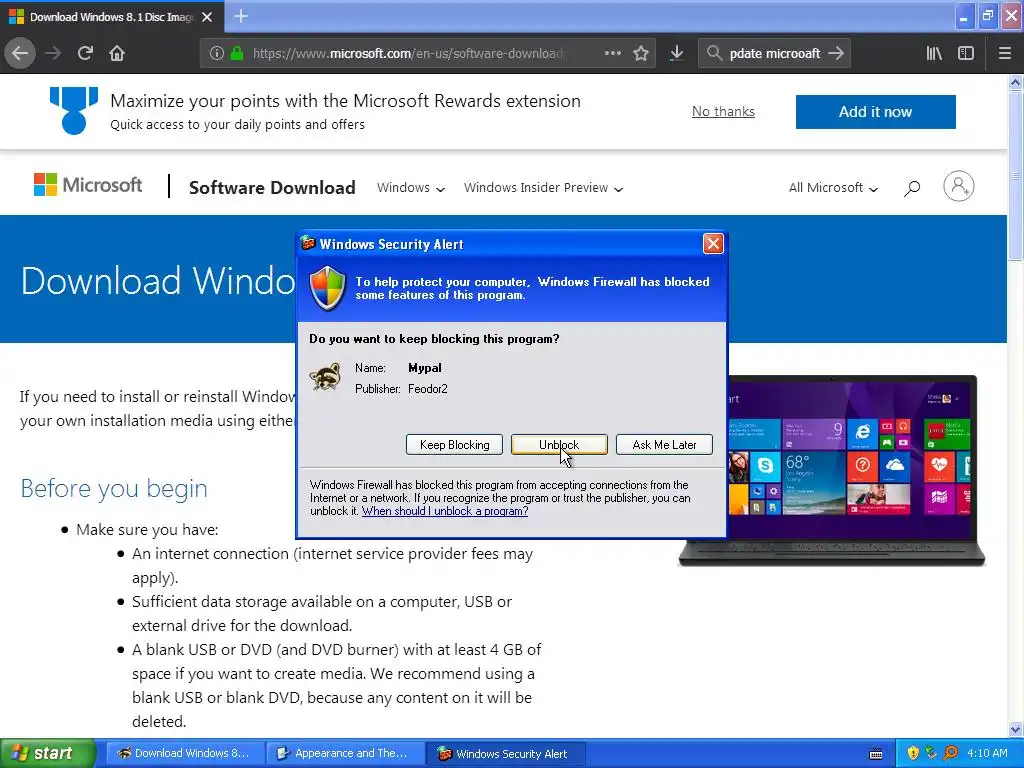The height and width of the screenshot is (768, 1024).
Task: Click the browser forward arrow
Action: click(x=53, y=53)
